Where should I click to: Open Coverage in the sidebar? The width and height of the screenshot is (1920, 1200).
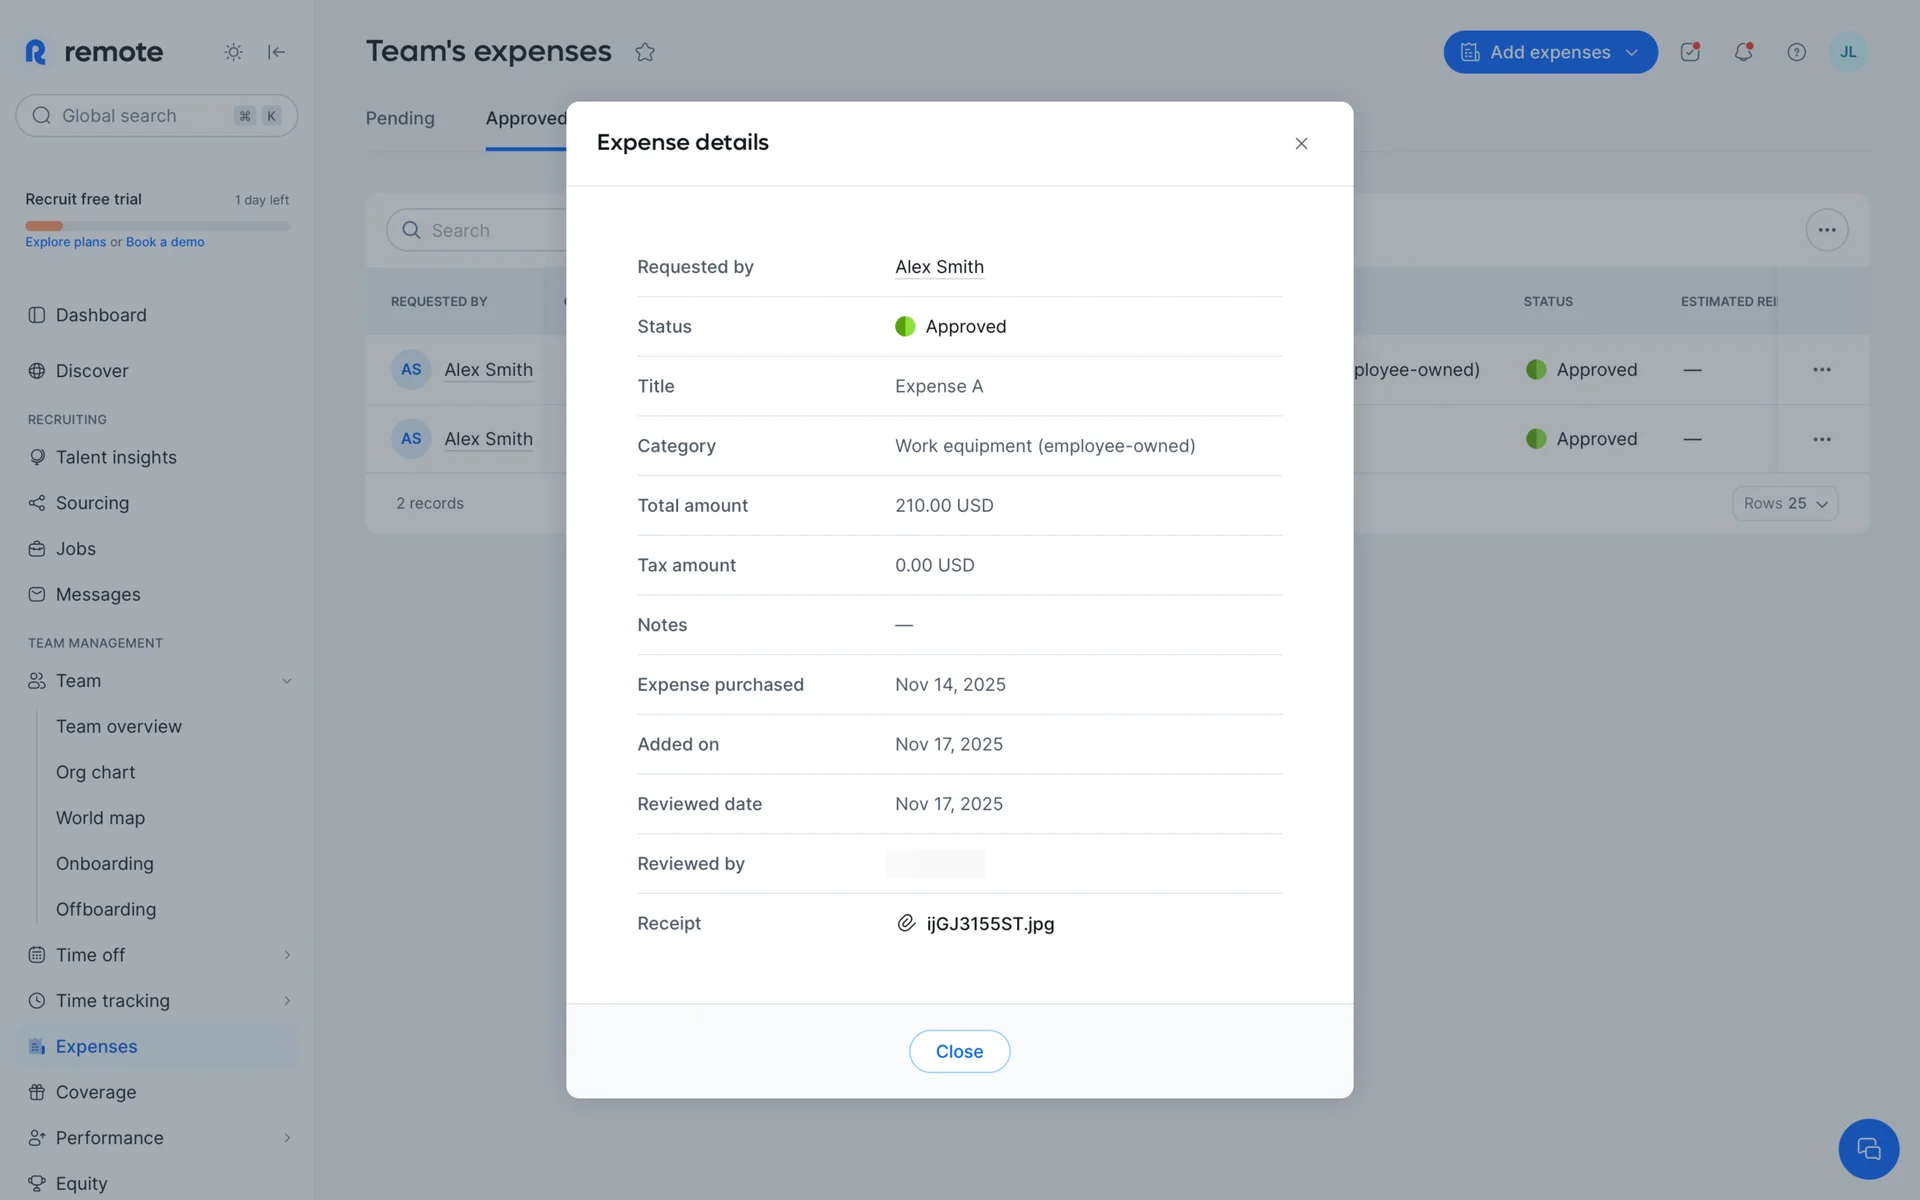(x=96, y=1092)
